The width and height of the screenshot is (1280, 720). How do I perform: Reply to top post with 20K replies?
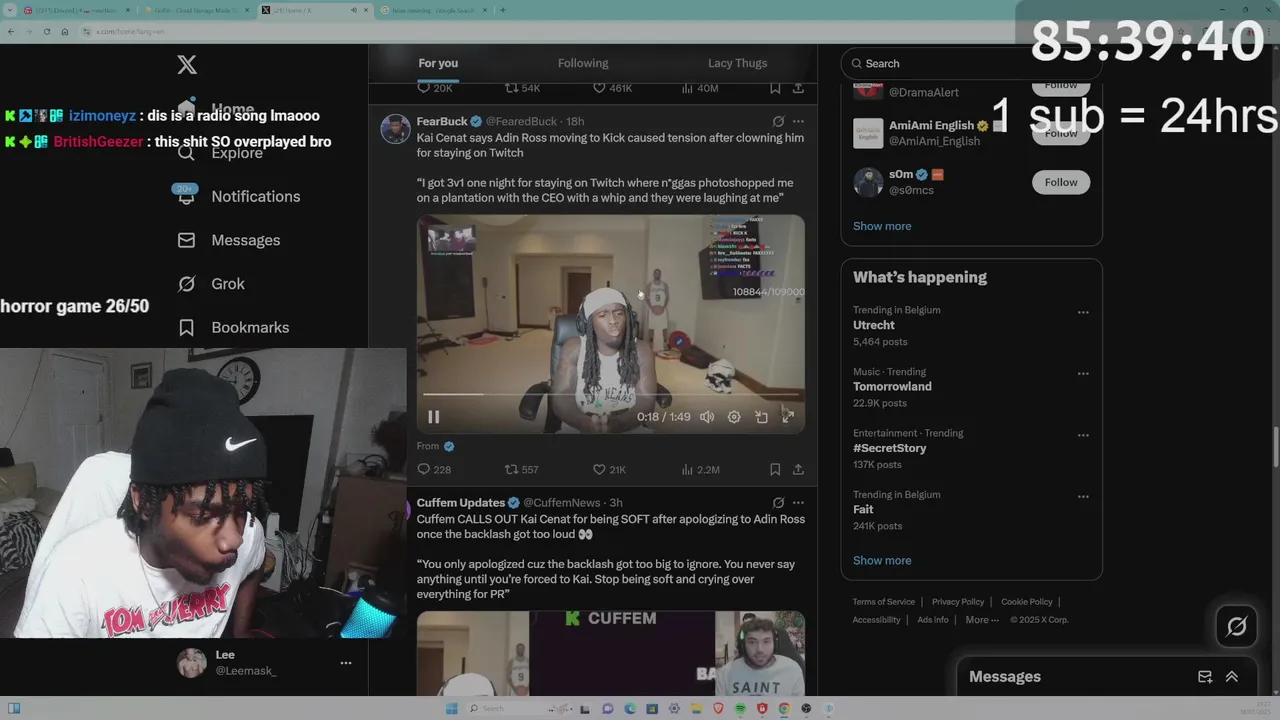click(434, 88)
